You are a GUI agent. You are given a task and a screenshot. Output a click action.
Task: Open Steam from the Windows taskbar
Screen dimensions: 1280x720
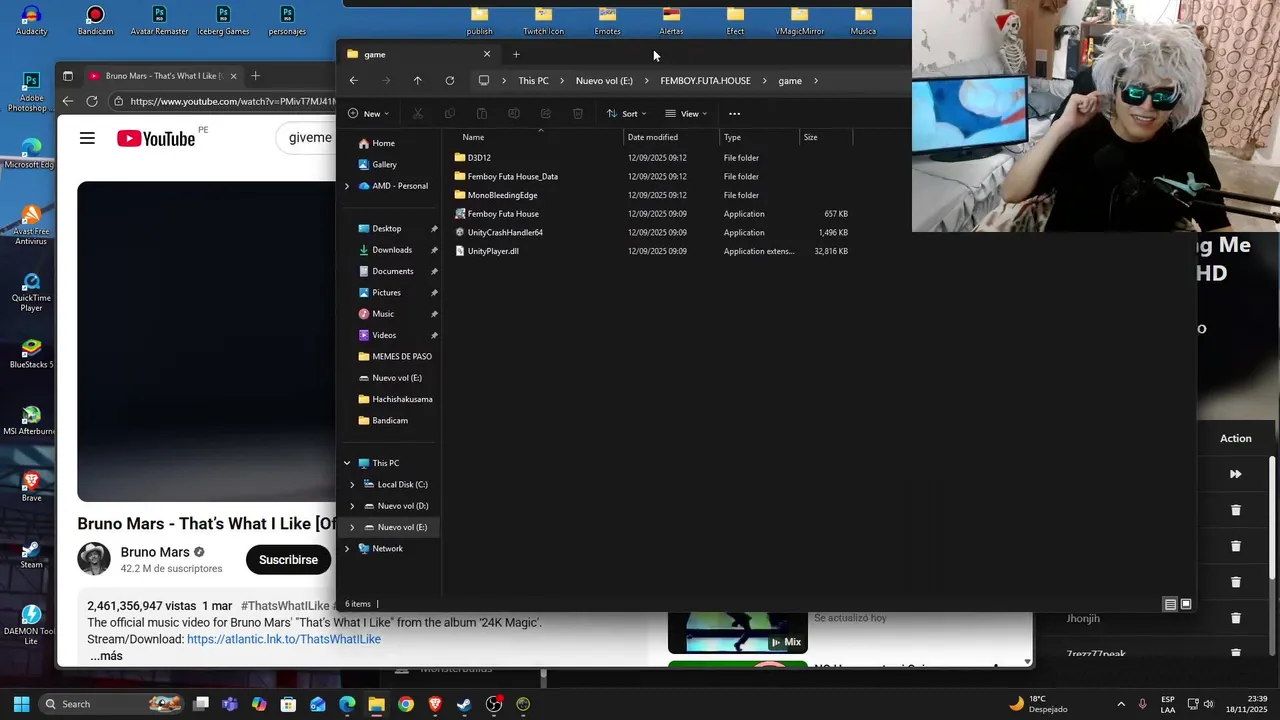(x=464, y=704)
